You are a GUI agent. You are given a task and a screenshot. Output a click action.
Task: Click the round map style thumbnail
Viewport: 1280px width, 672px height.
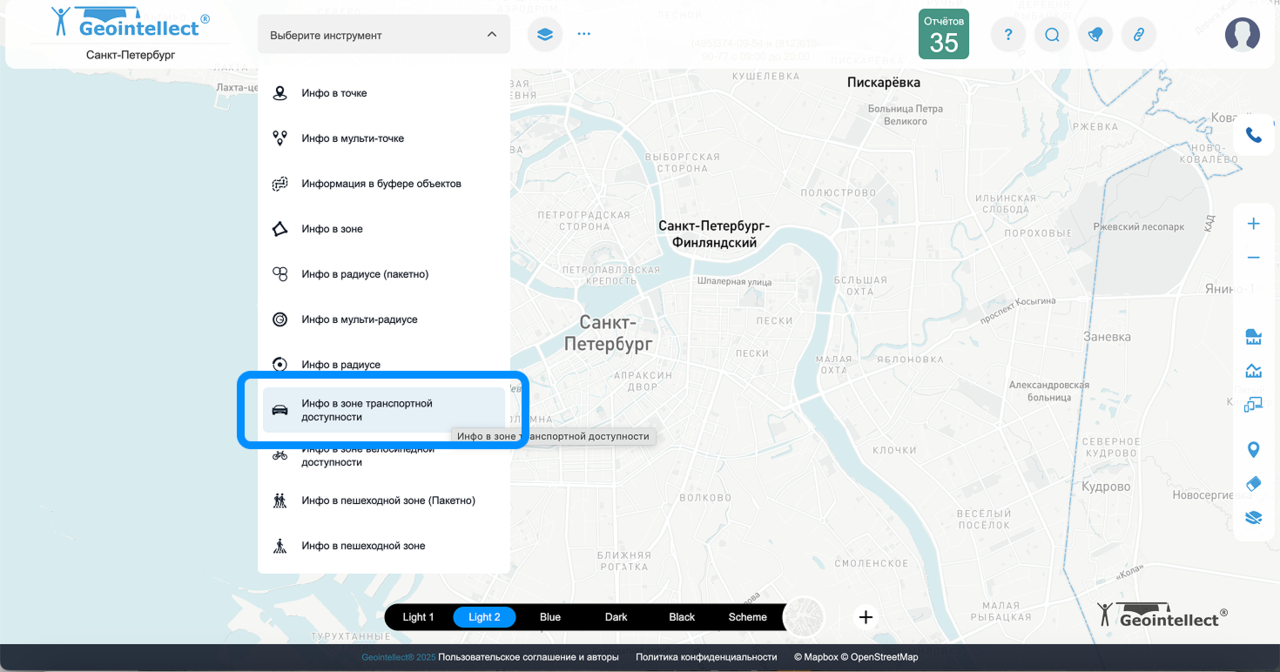coord(804,617)
